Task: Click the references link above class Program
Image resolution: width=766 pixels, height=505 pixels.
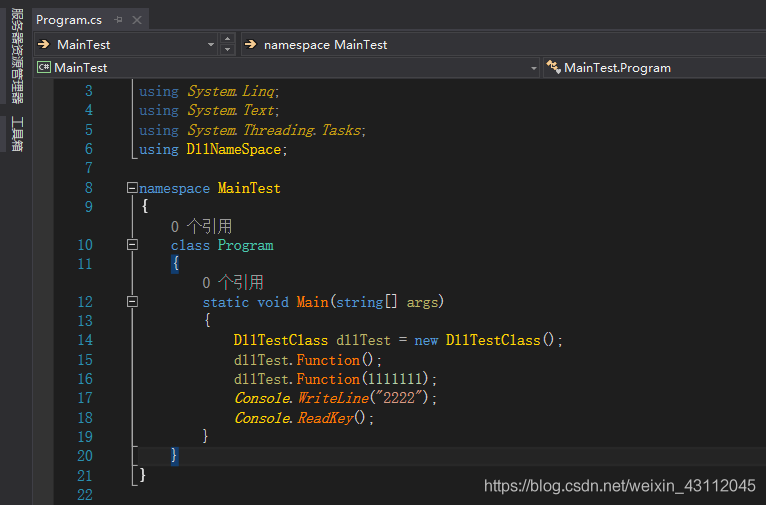Action: pyautogui.click(x=201, y=227)
